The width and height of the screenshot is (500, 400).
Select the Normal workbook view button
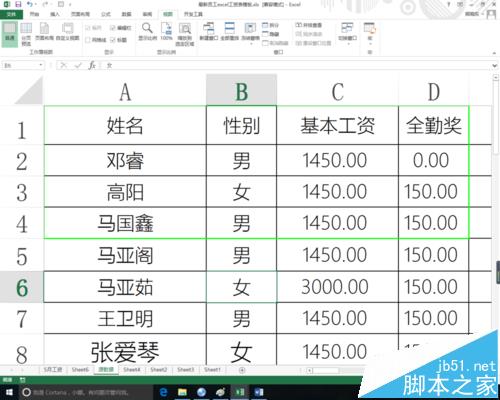click(10, 33)
